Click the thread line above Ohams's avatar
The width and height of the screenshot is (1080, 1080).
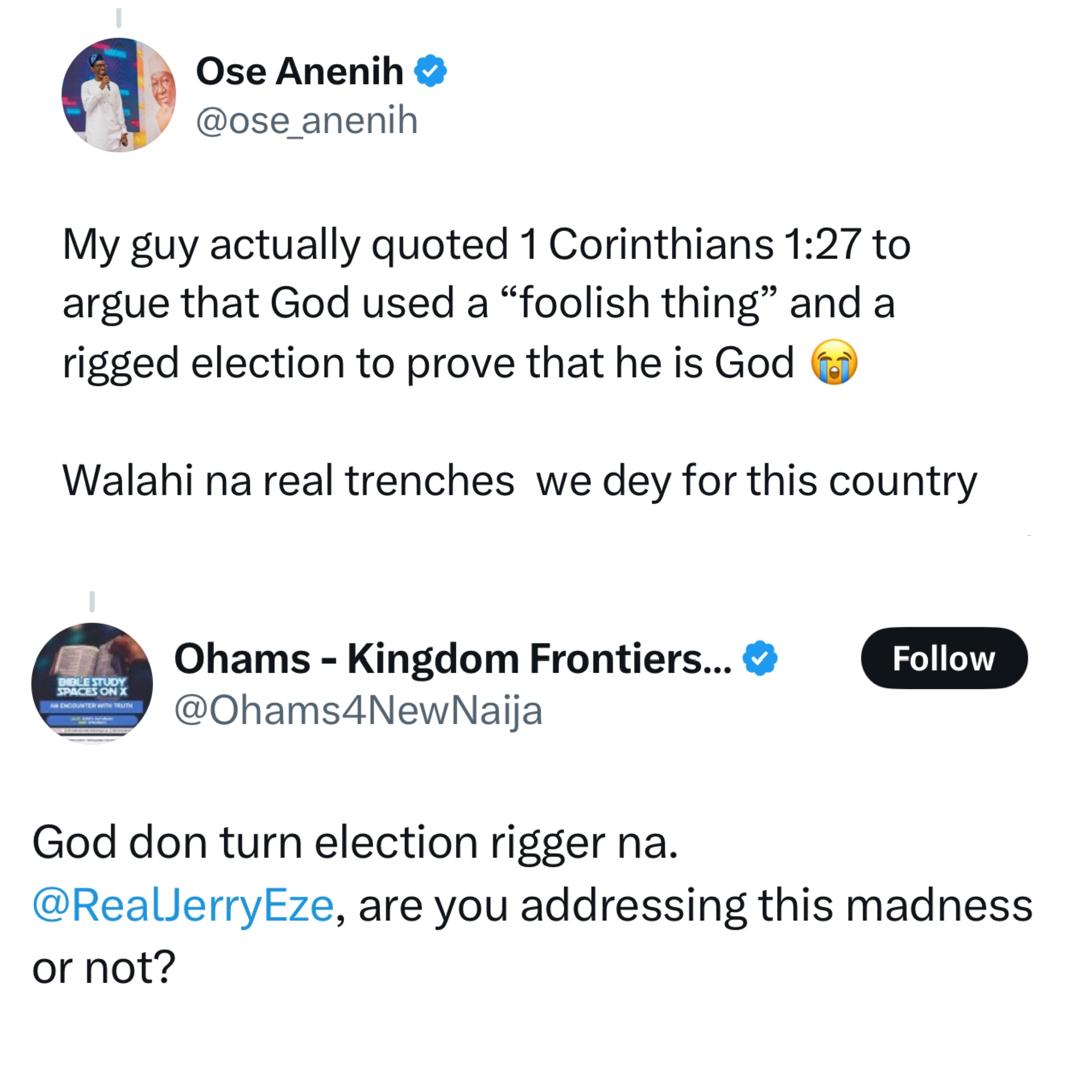pyautogui.click(x=91, y=601)
